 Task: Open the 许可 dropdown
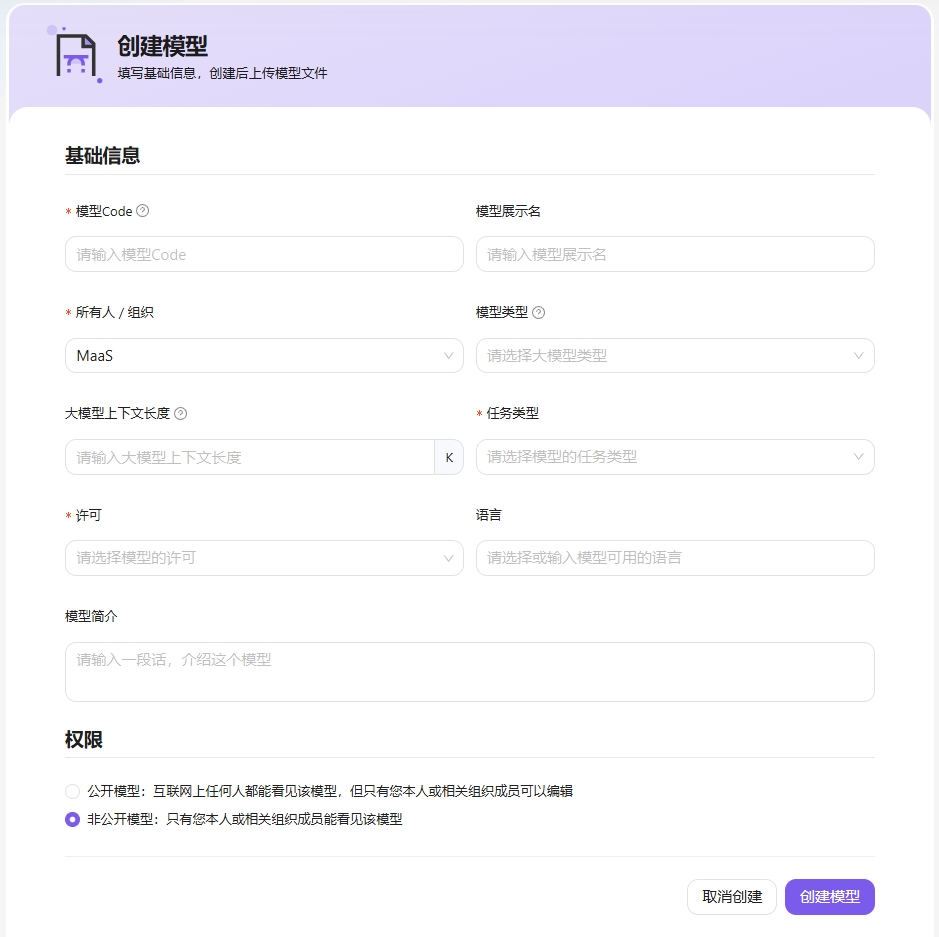click(x=264, y=558)
